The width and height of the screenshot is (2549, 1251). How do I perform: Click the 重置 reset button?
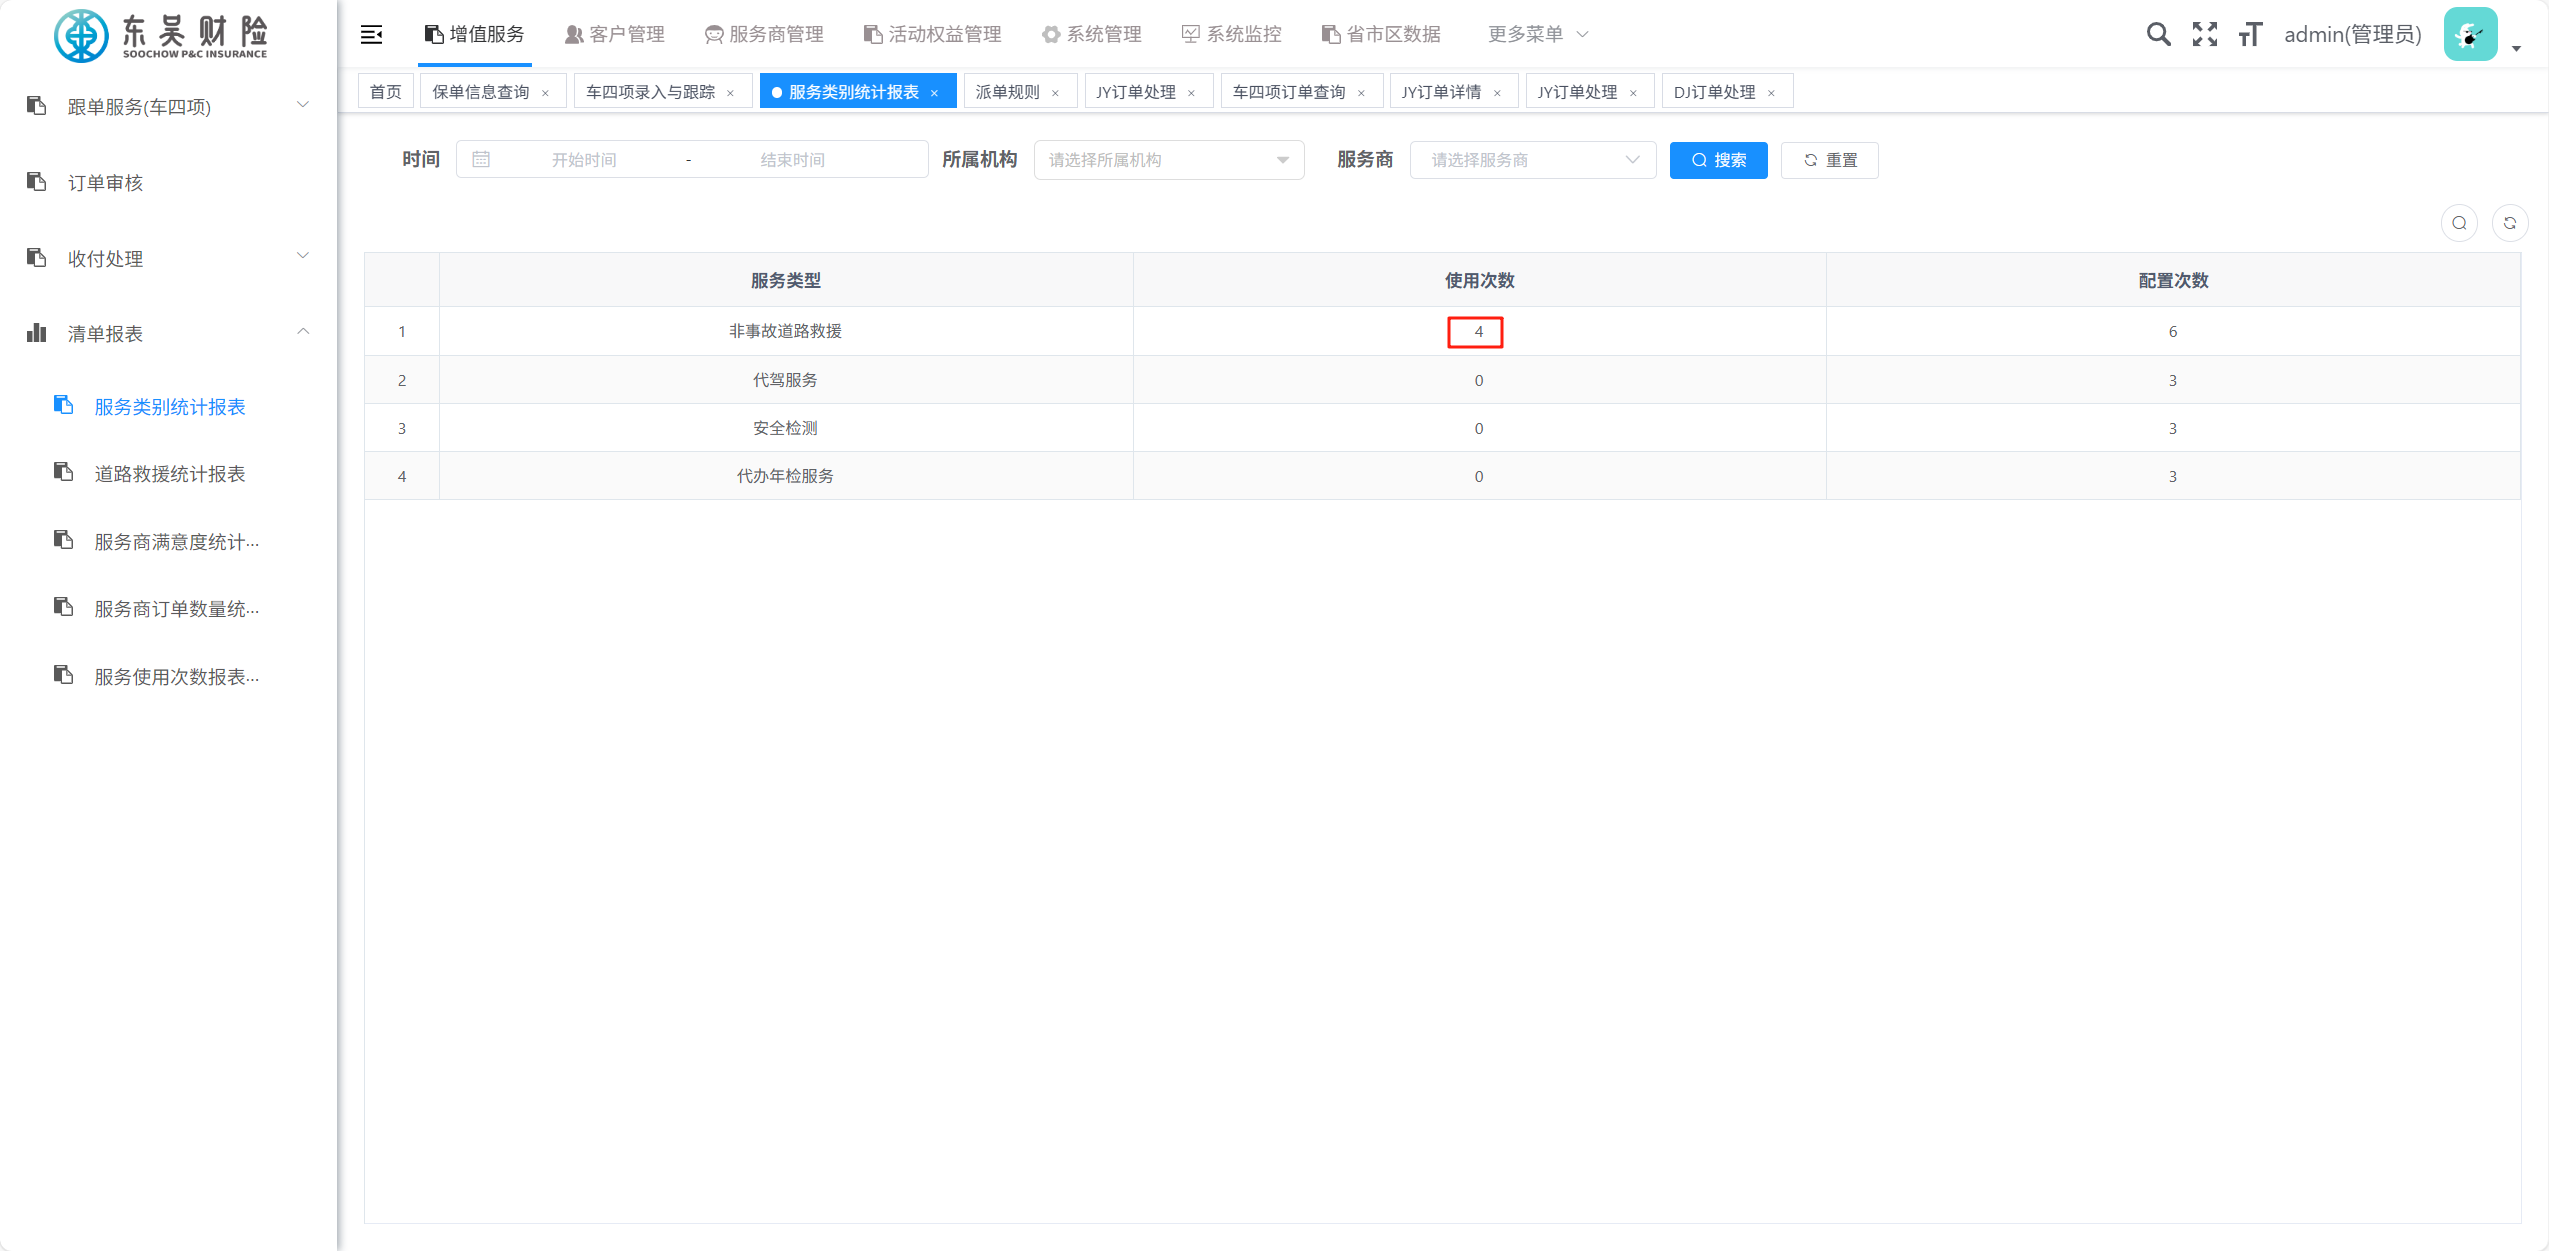[x=1829, y=160]
